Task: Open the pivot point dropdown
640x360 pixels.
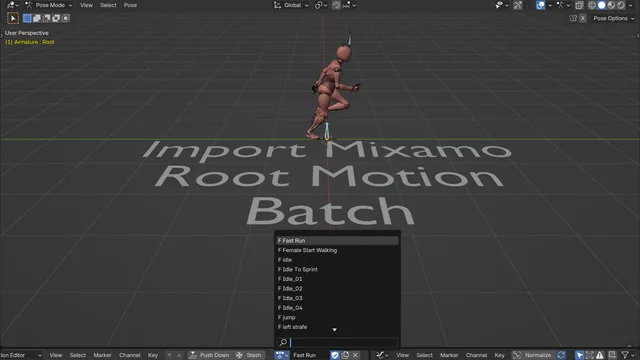Action: (x=321, y=5)
